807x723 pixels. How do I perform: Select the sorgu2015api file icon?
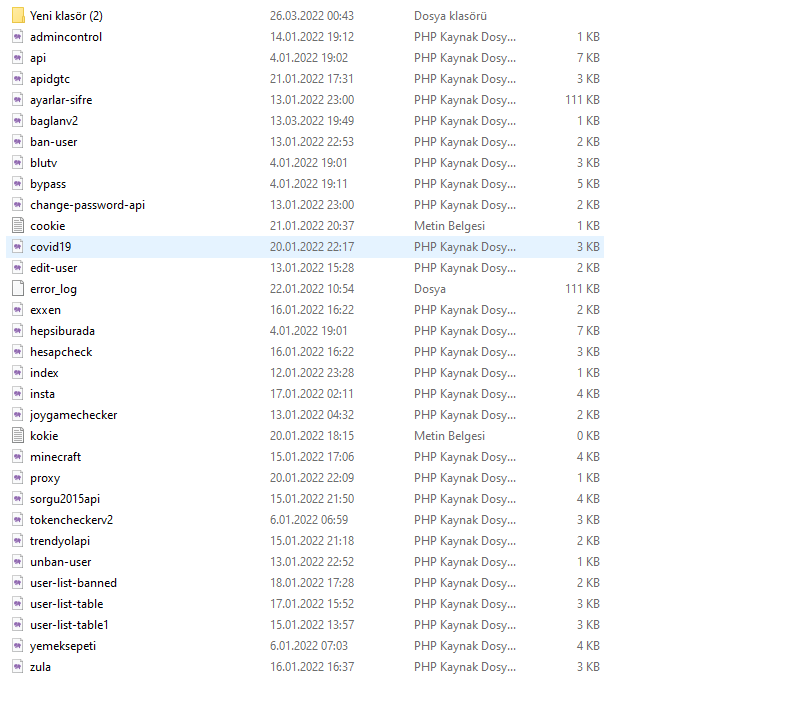pos(18,499)
